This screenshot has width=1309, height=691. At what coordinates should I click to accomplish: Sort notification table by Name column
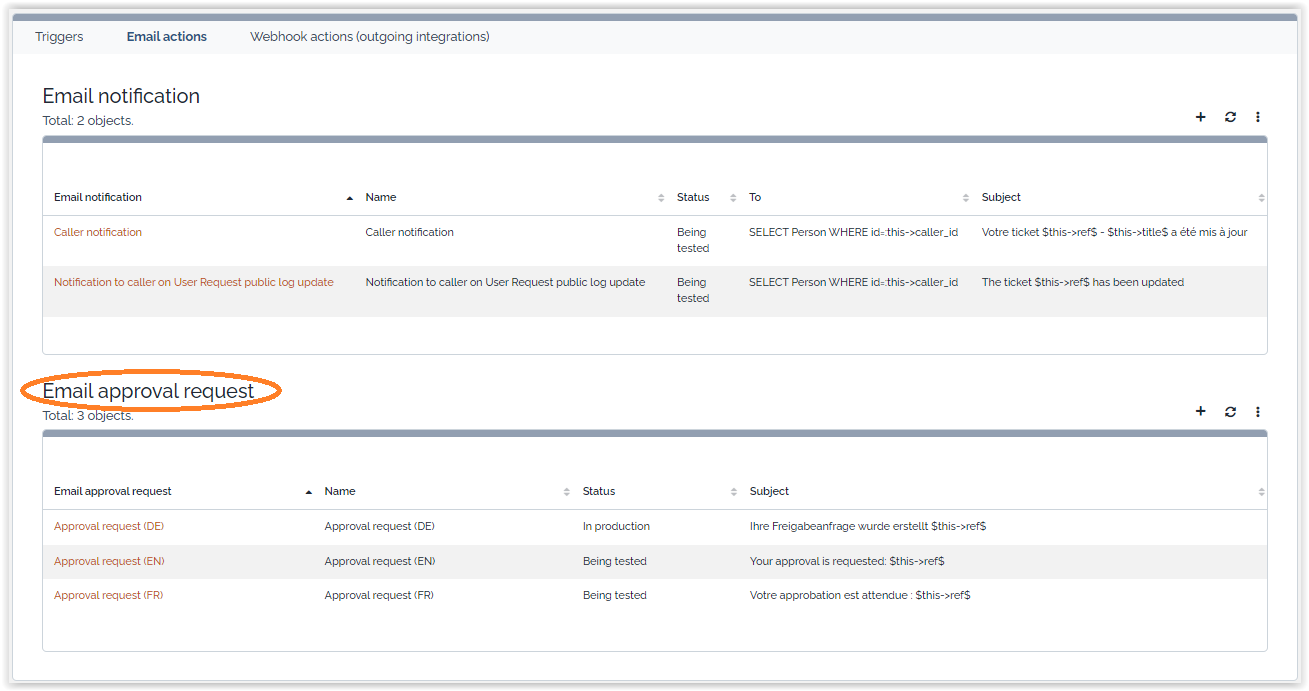point(381,197)
